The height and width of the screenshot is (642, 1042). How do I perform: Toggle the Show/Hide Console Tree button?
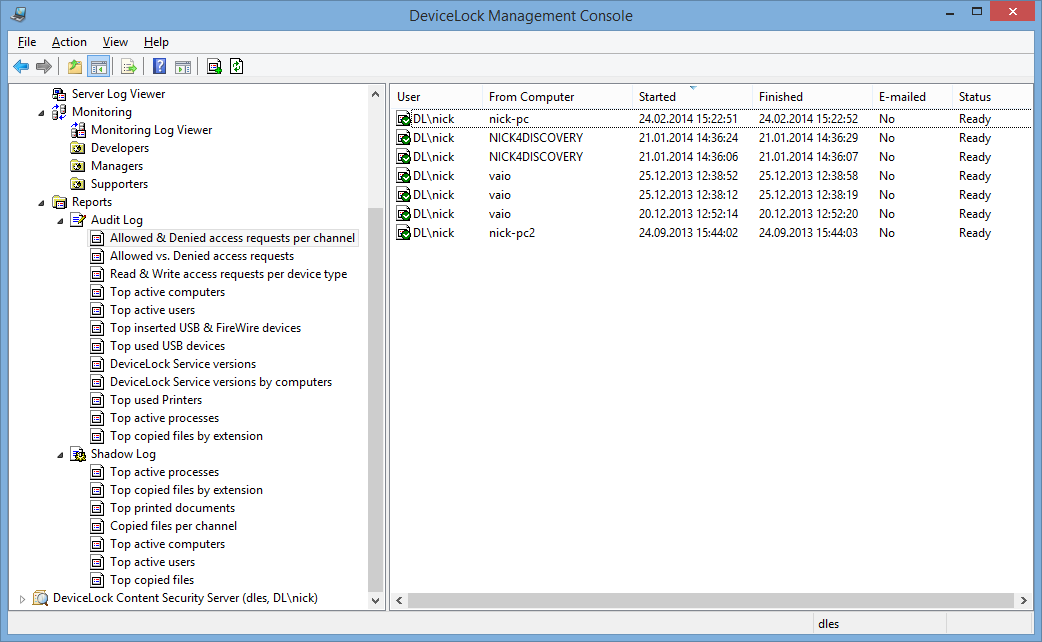[98, 66]
